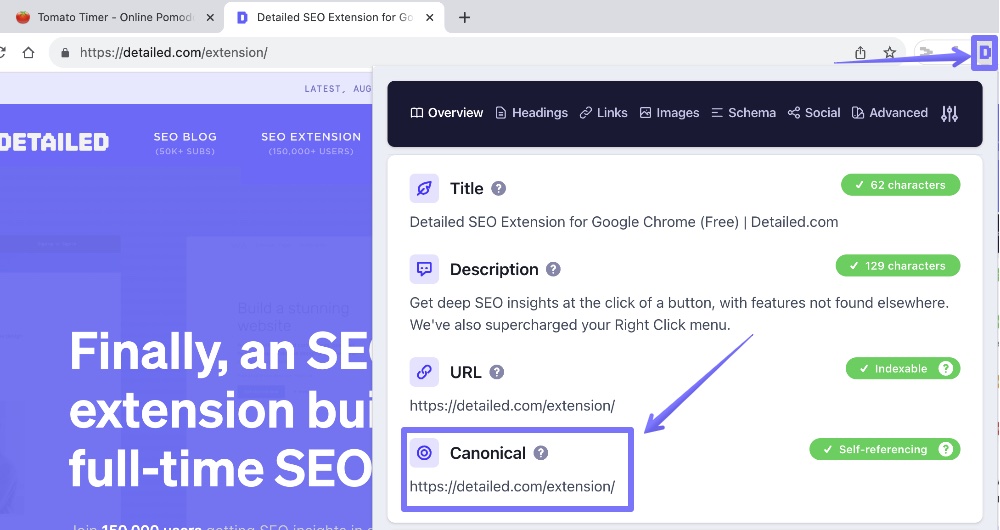Viewport: 1000px width, 530px height.
Task: Switch to the Tomato Timer tab
Action: (115, 17)
